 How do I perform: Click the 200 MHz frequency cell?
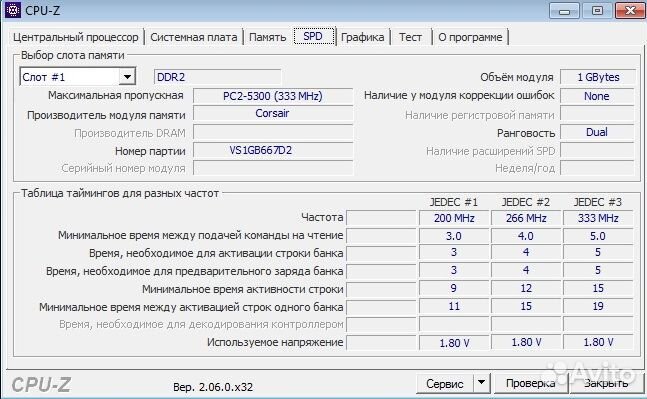click(454, 218)
